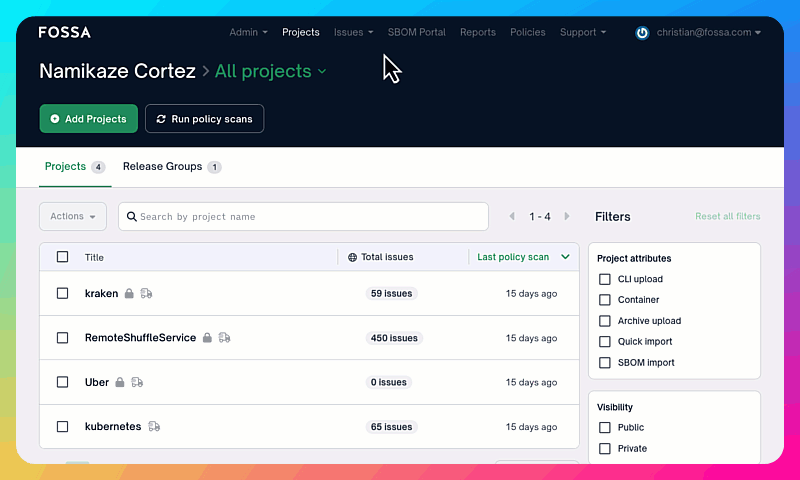Click the truck icon next to kubernetes
Screen dimensions: 800x480
coord(154,427)
